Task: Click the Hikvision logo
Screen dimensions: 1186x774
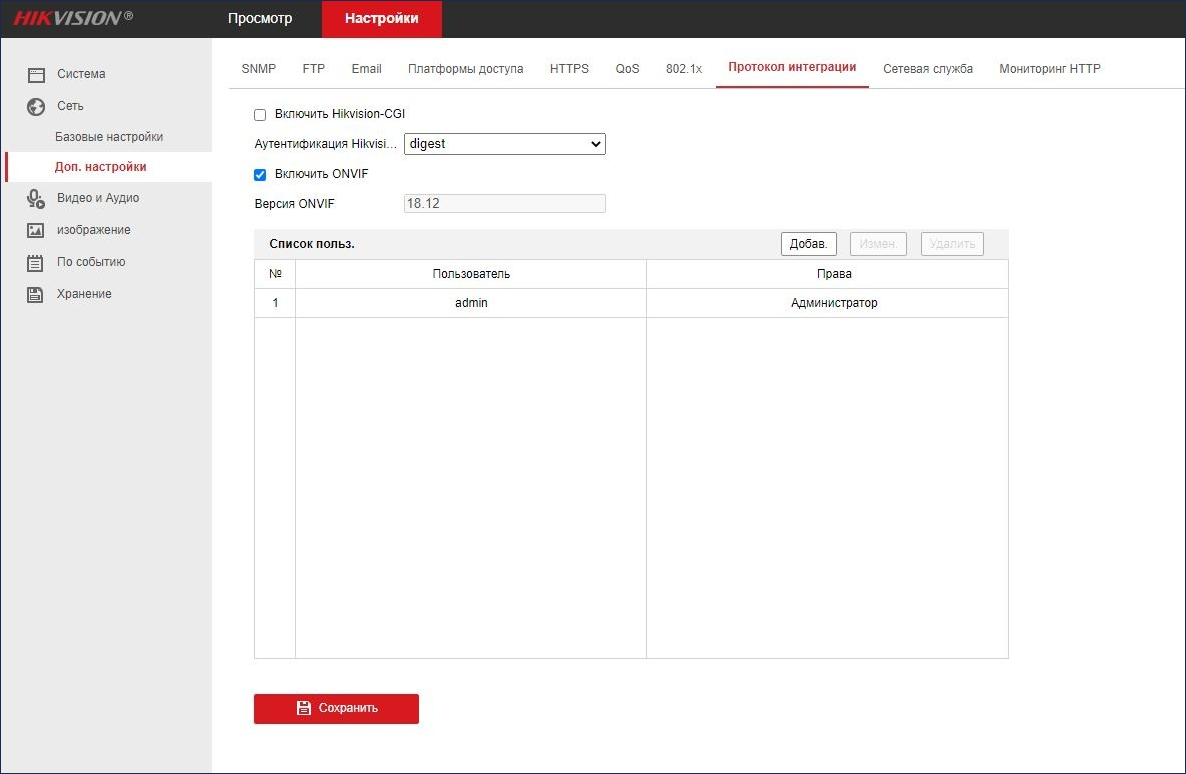Action: pyautogui.click(x=73, y=18)
